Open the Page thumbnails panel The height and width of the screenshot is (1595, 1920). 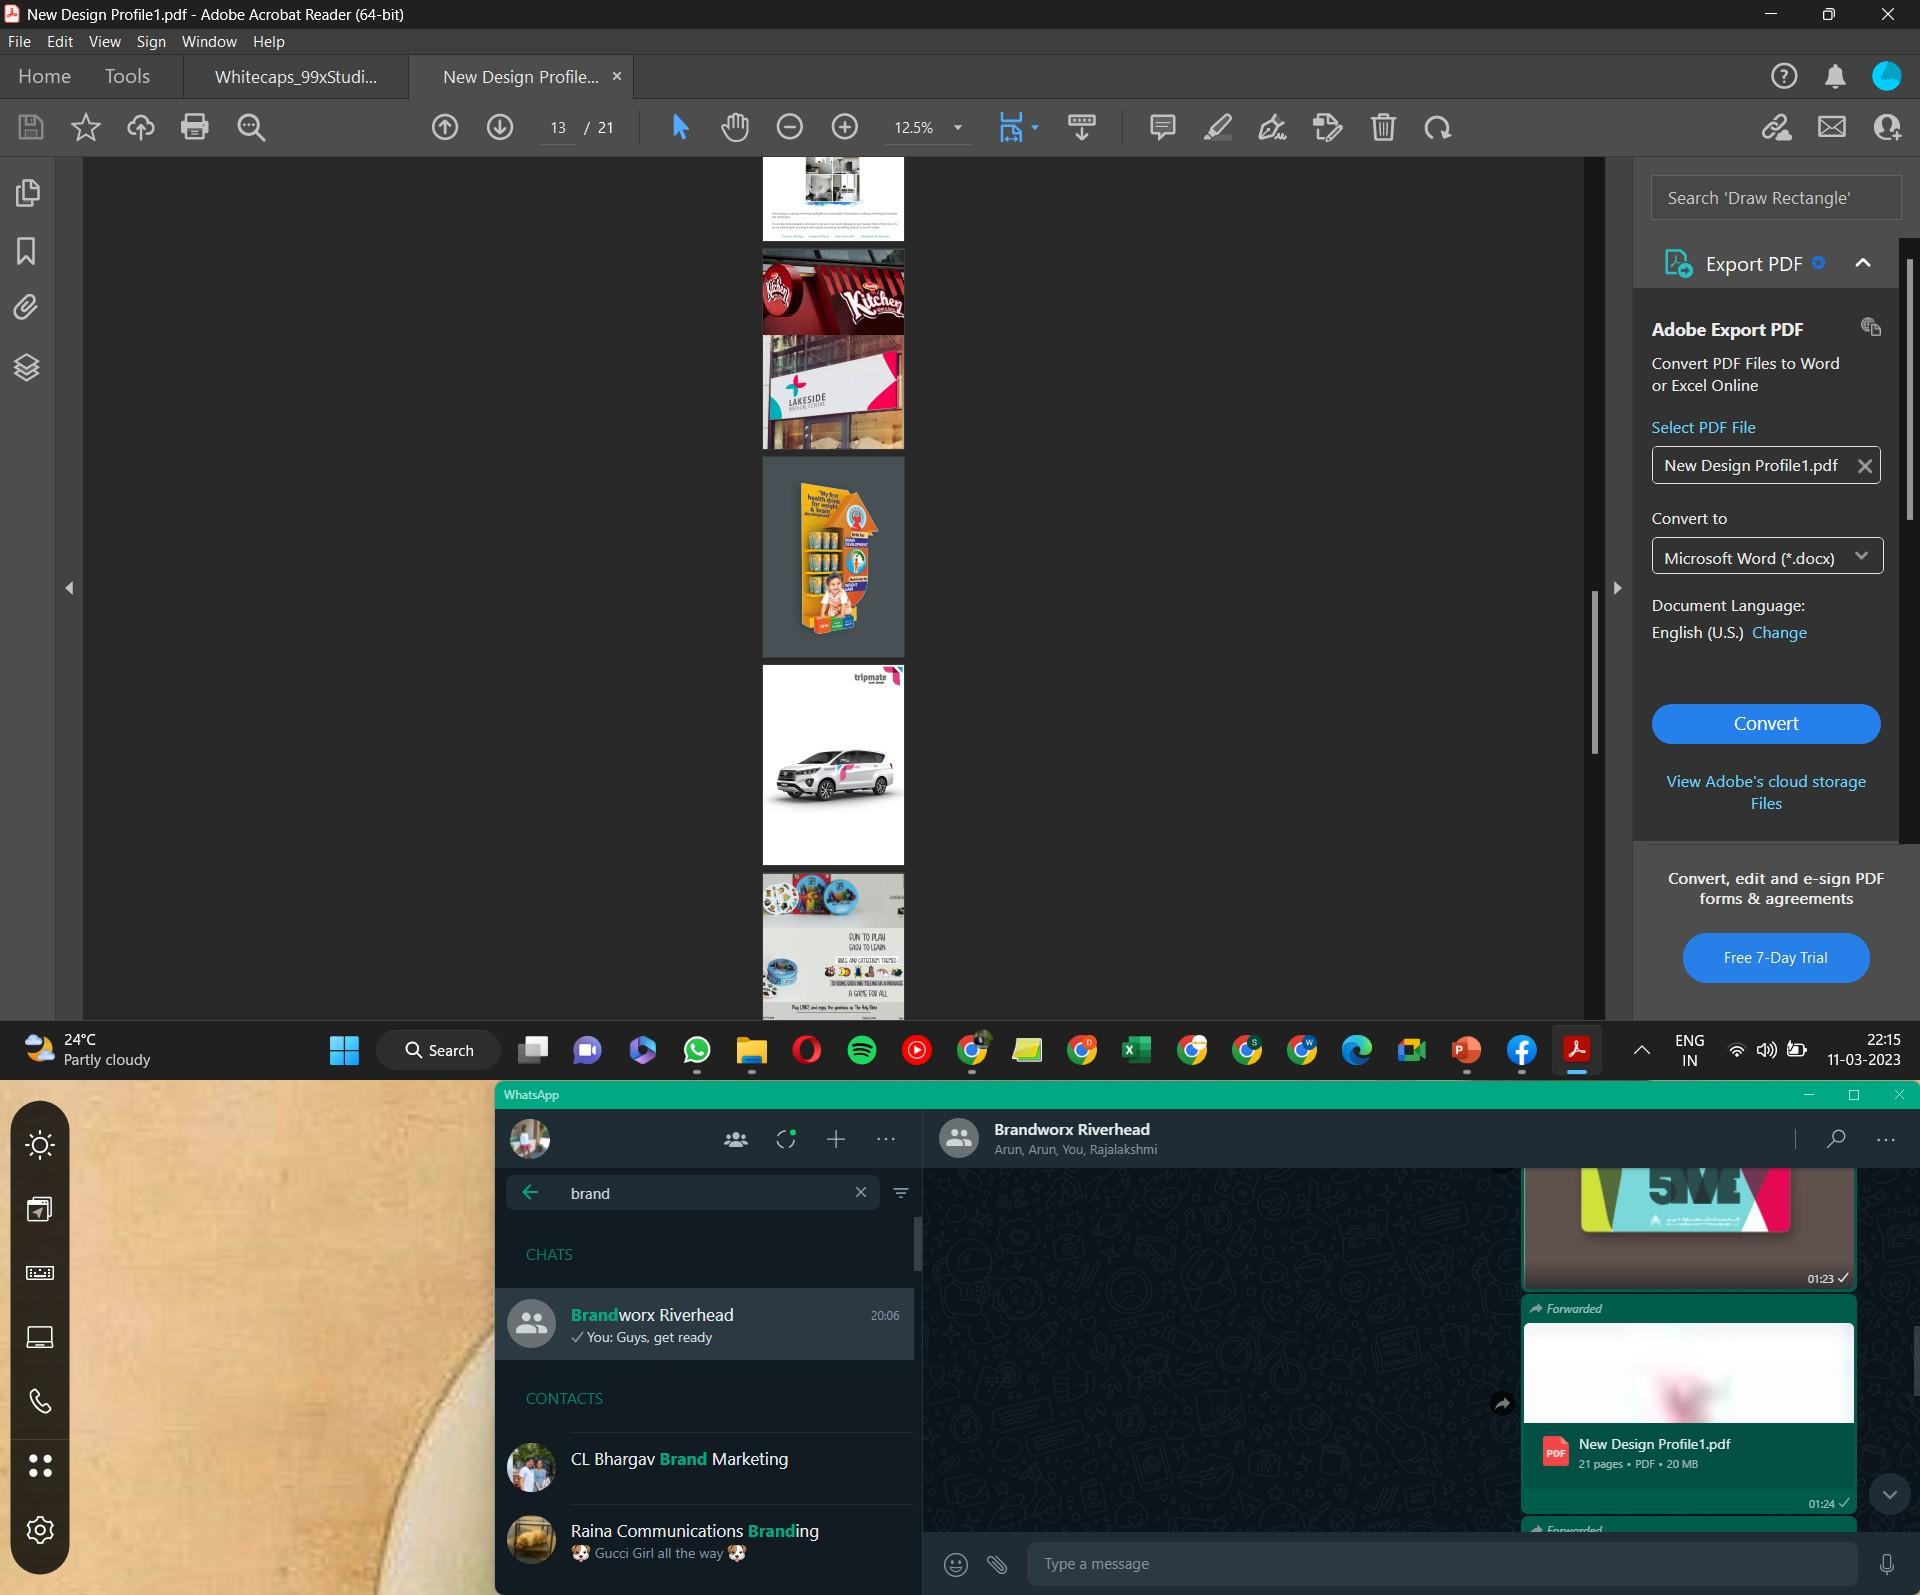(x=27, y=193)
